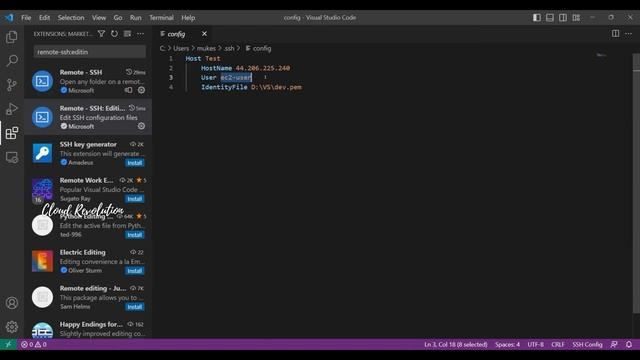Refresh the extensions list

point(114,34)
